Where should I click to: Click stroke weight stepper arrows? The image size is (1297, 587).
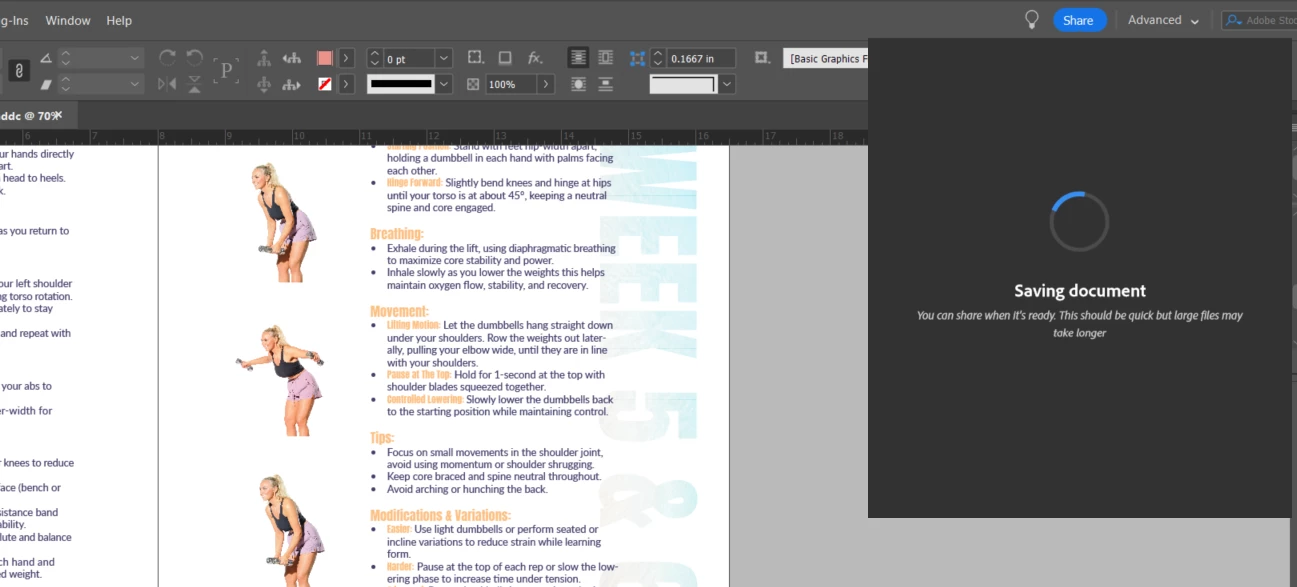click(375, 58)
